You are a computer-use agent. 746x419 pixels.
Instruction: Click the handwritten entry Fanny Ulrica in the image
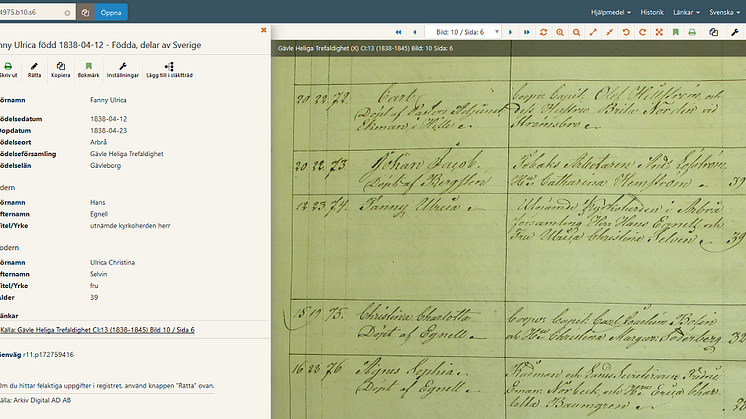tap(412, 207)
